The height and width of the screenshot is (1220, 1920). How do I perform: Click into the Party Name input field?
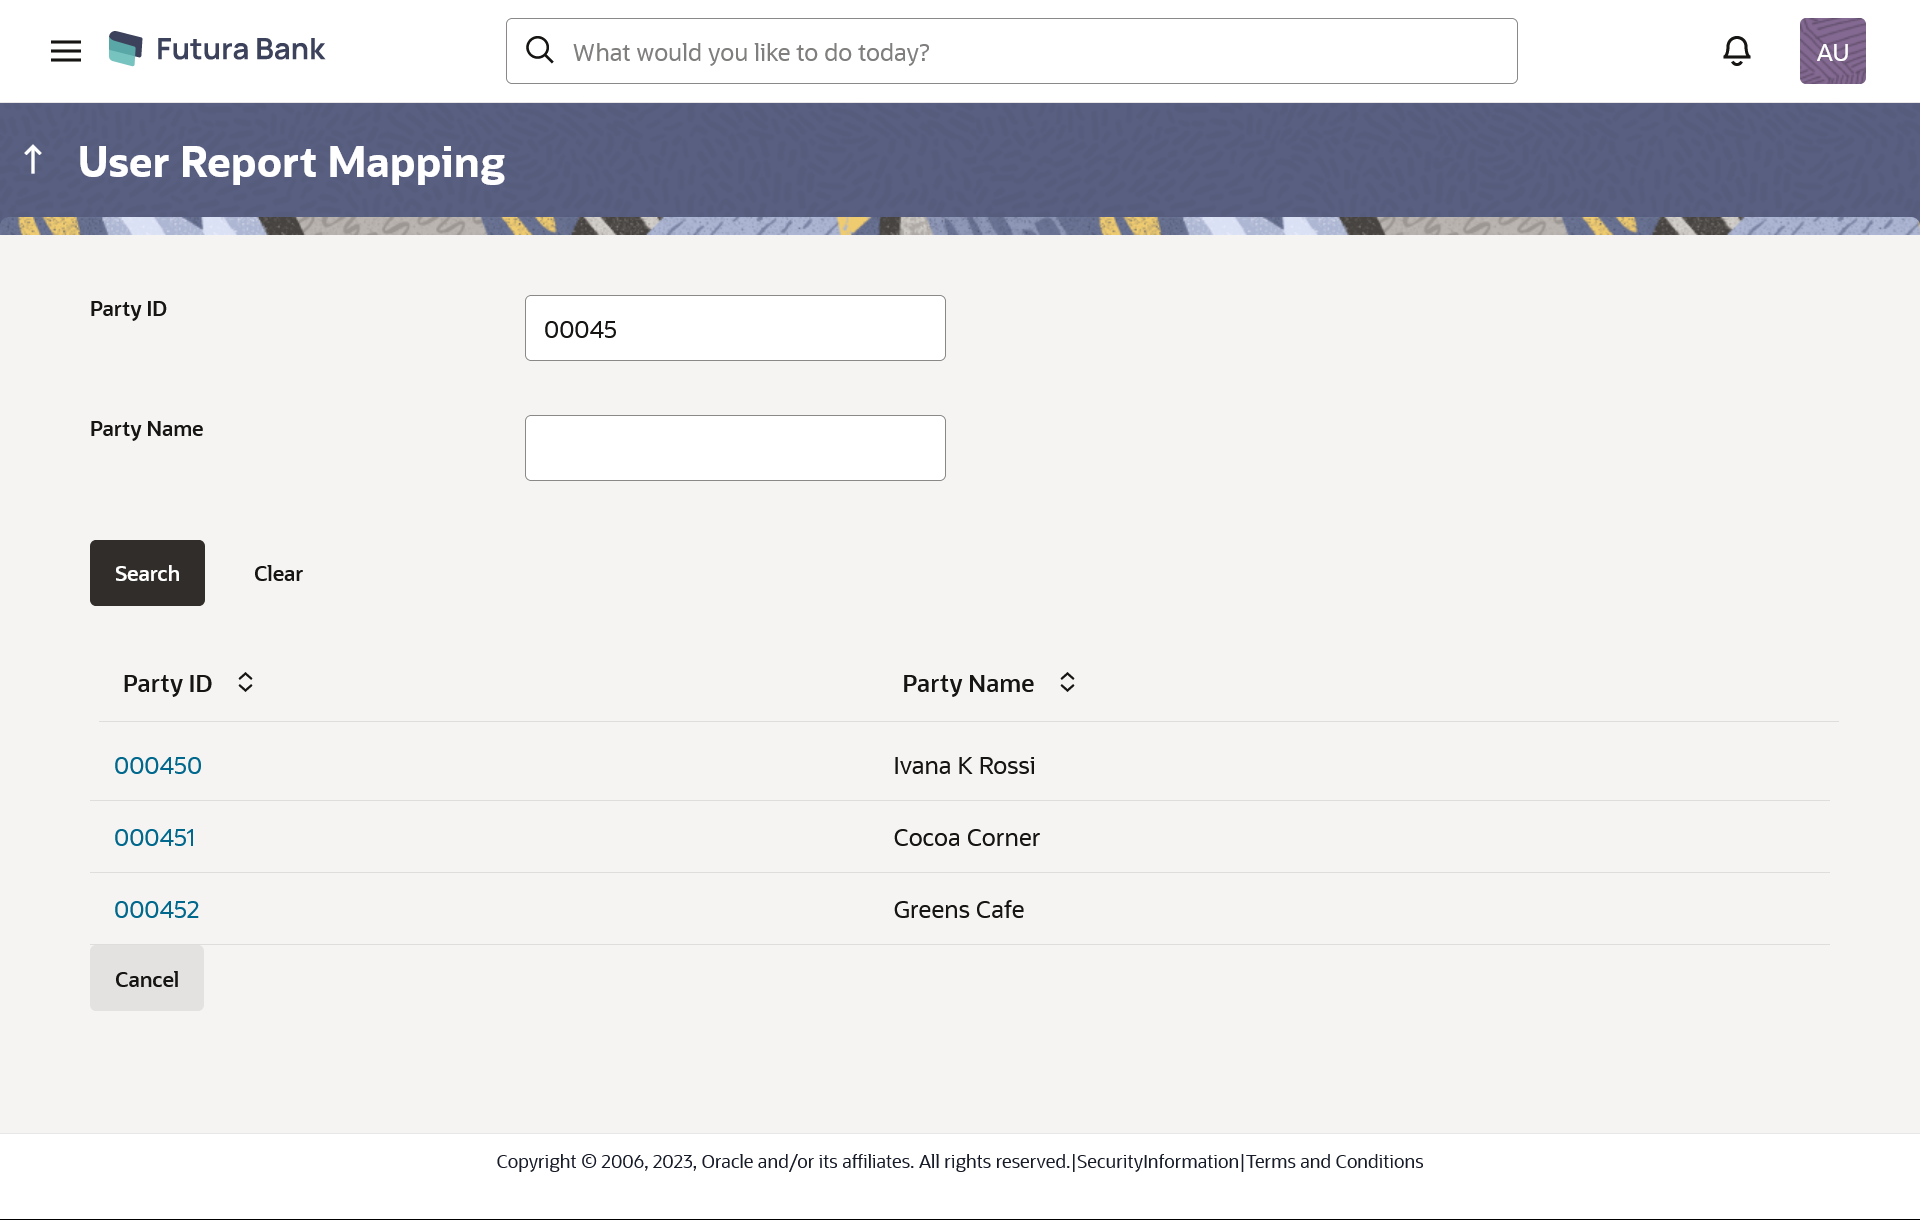click(x=735, y=448)
